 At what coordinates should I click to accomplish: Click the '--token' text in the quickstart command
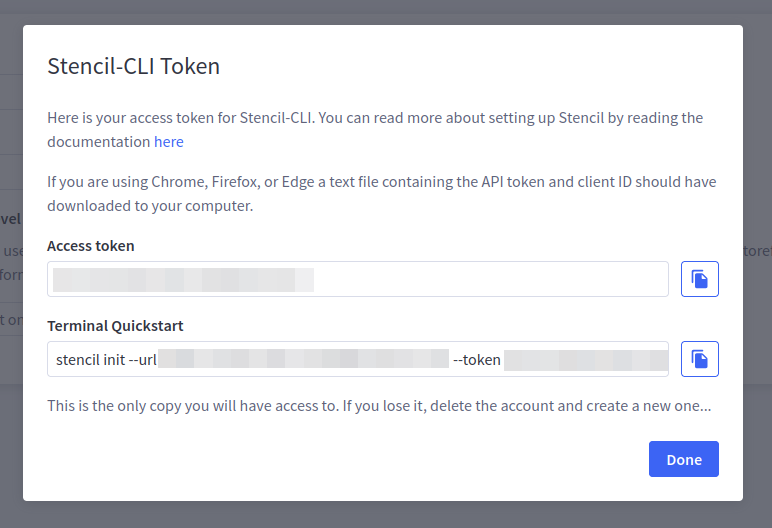pyautogui.click(x=477, y=359)
